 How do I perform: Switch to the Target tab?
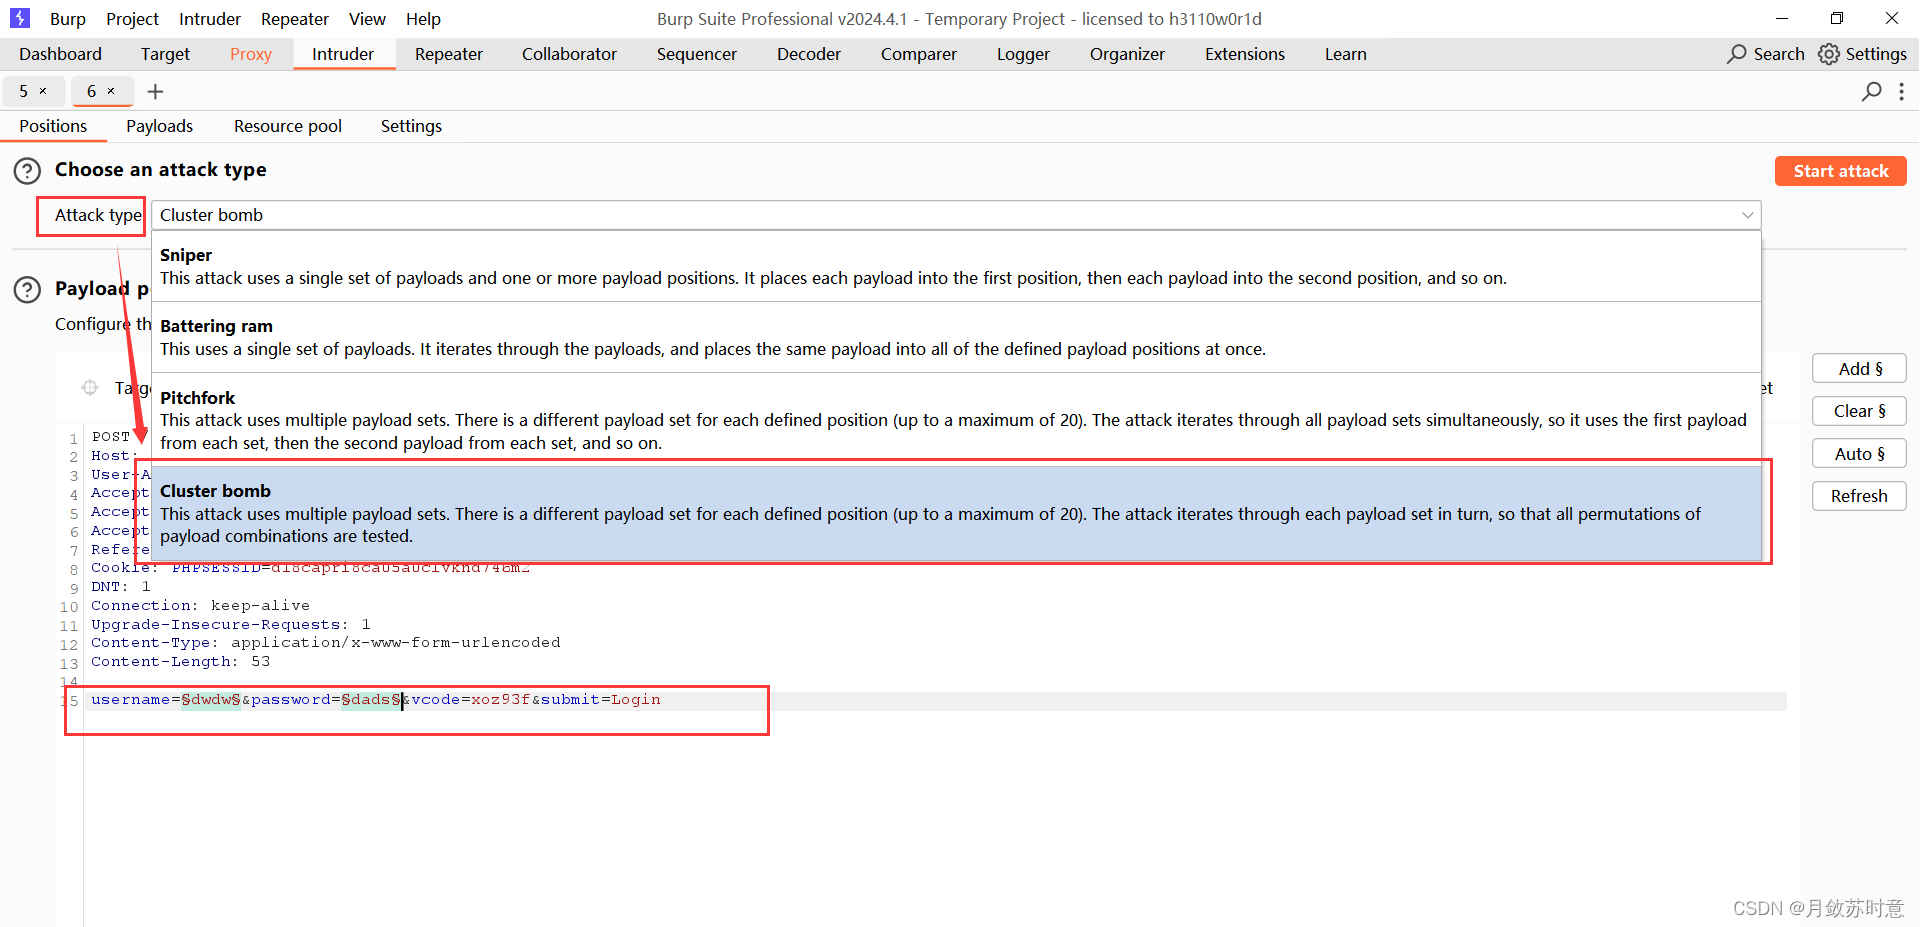(x=165, y=54)
